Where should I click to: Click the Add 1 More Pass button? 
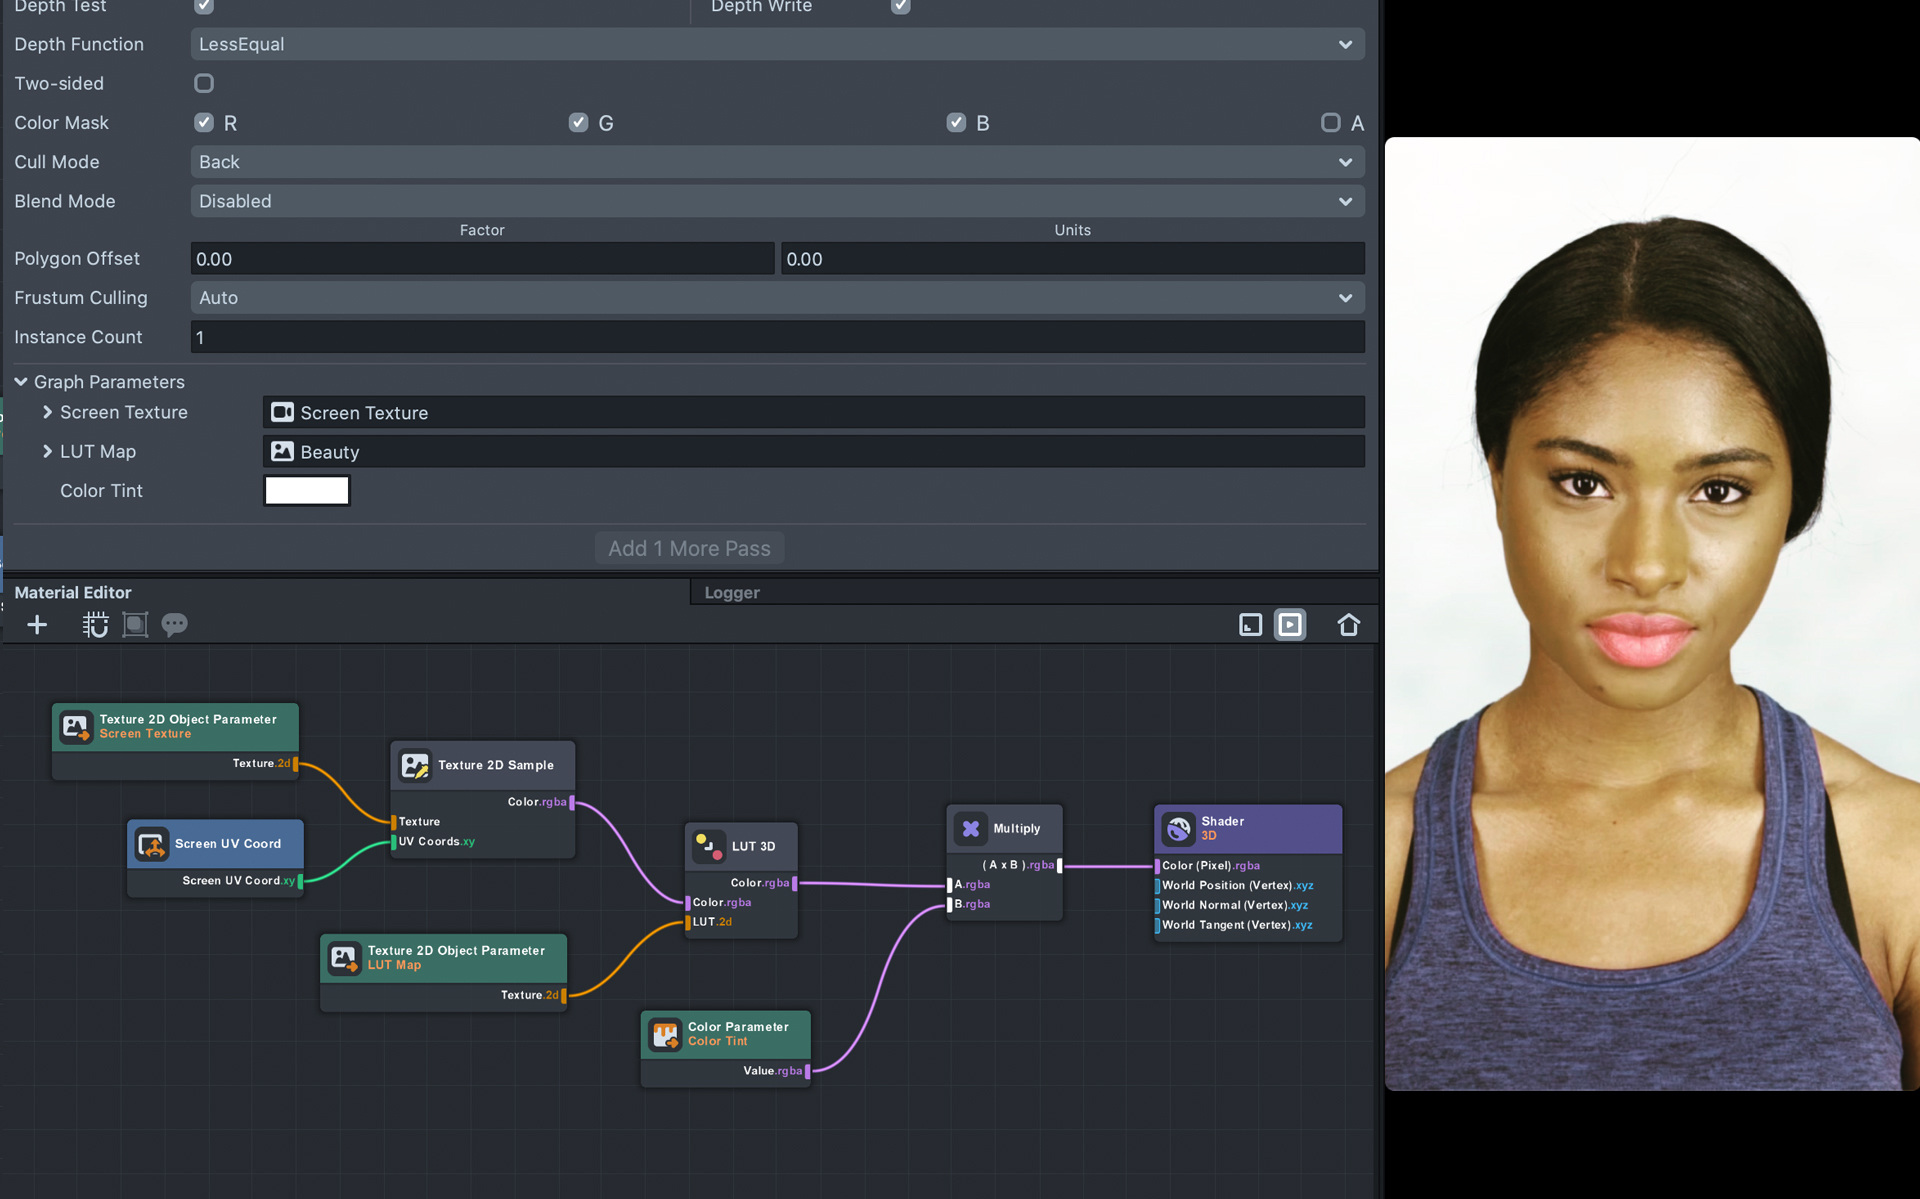[x=689, y=548]
